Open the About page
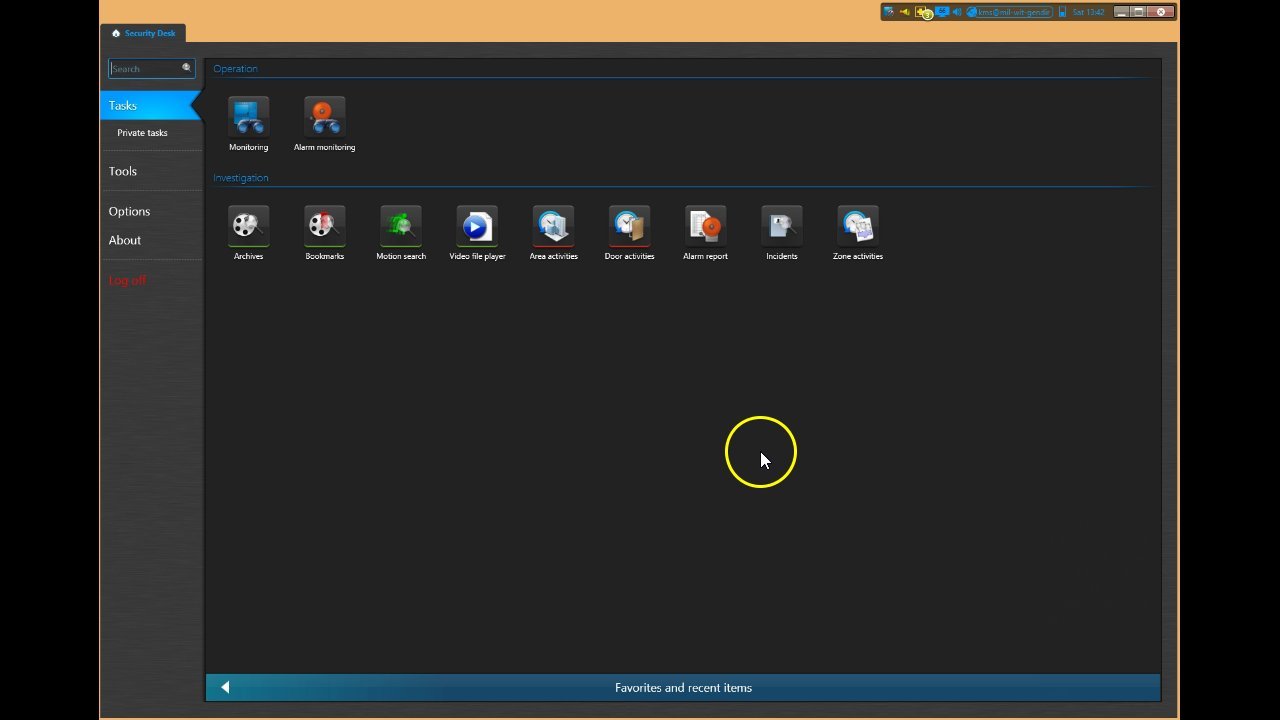This screenshot has height=720, width=1280. [125, 240]
